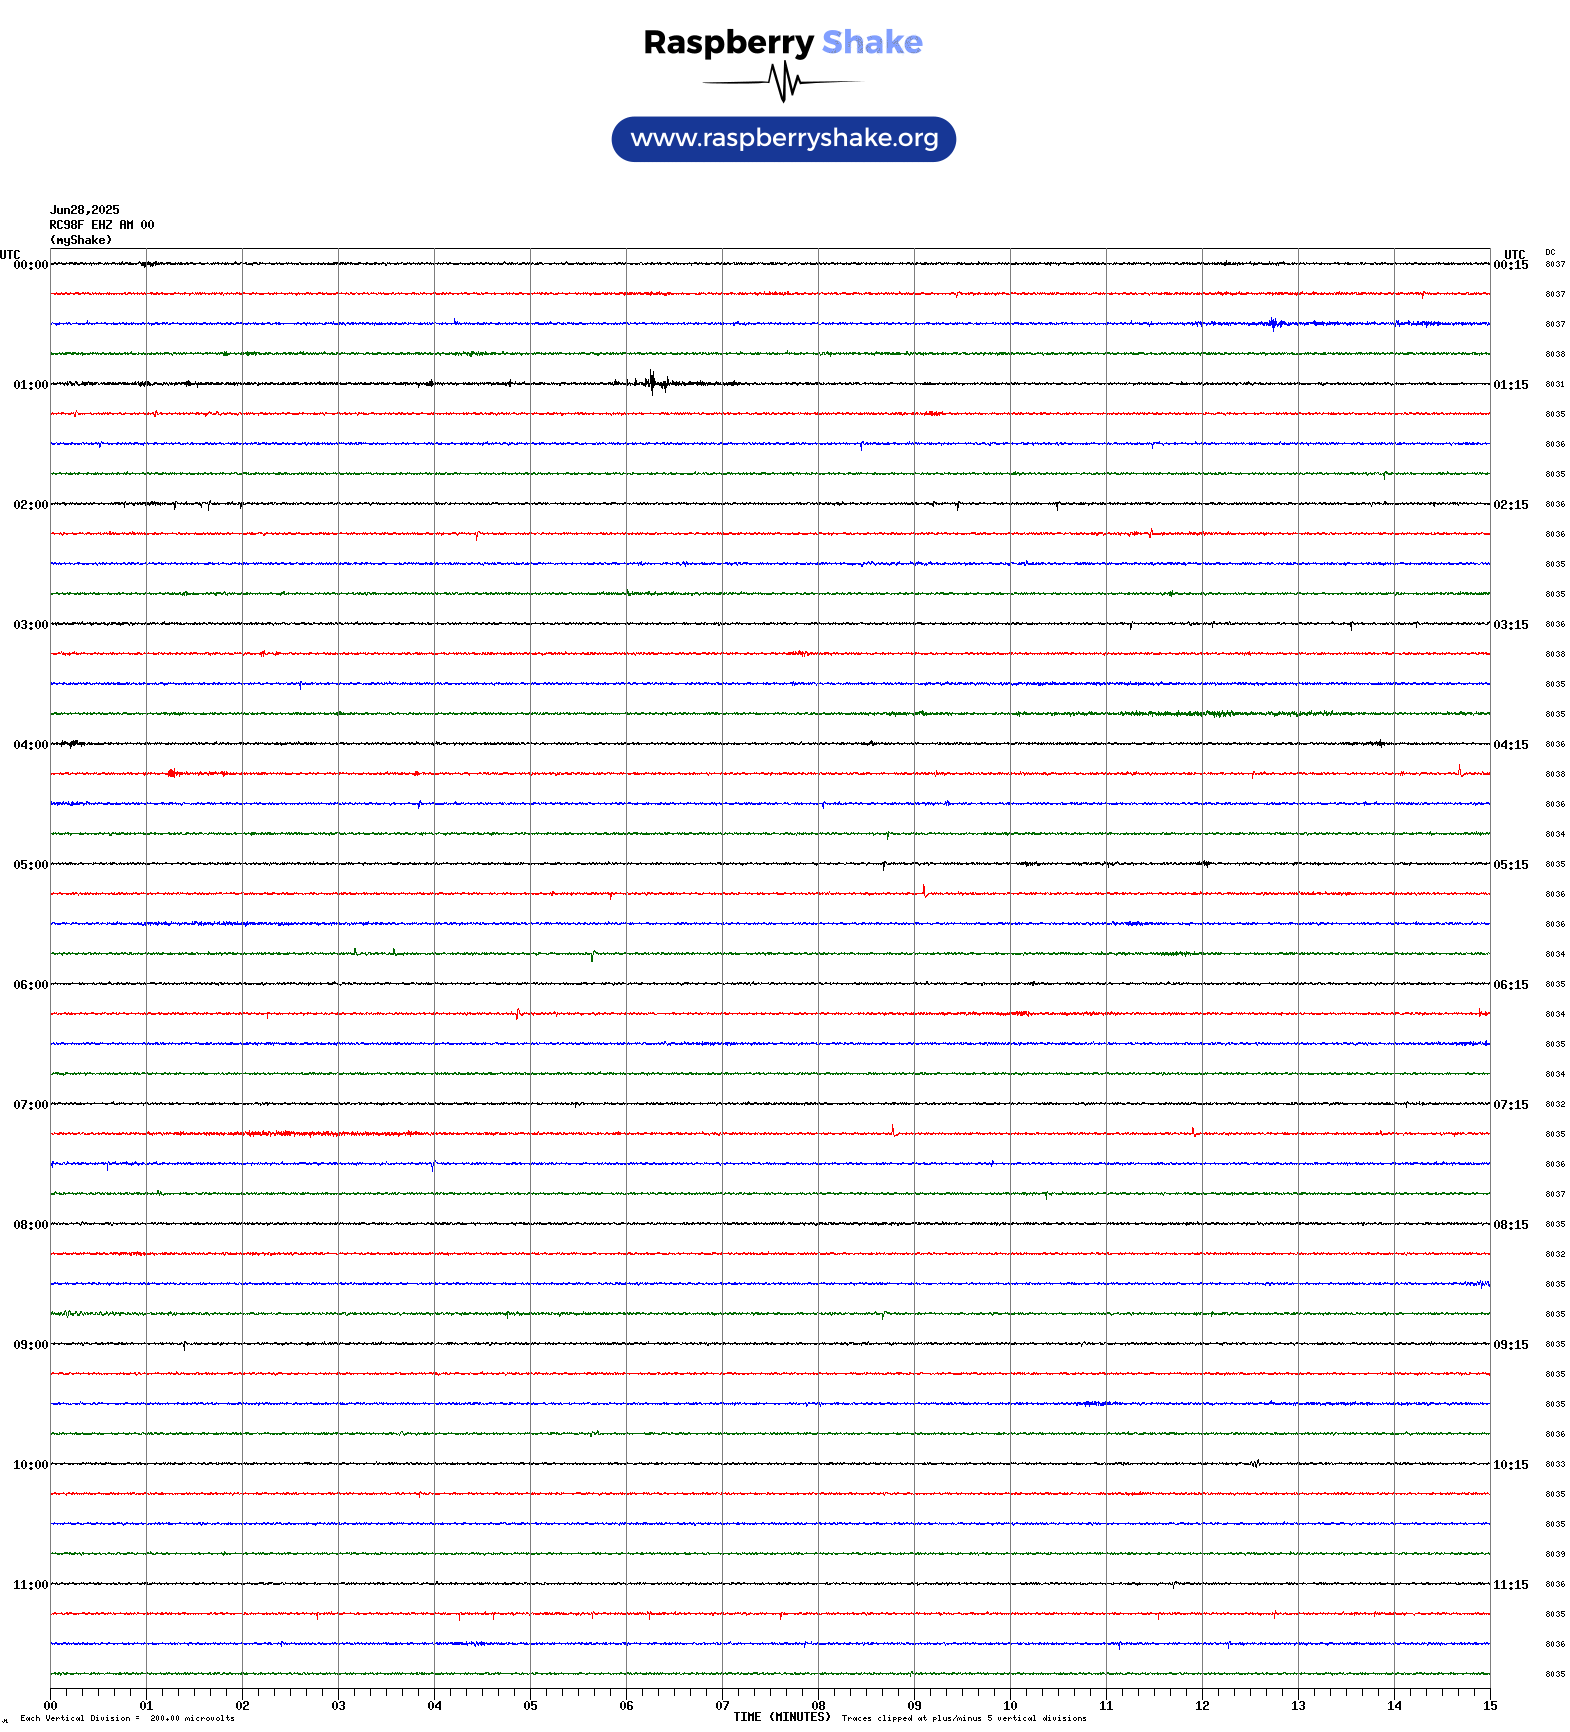This screenshot has width=1570, height=1732.
Task: Click the 04:15 label on the right axis
Action: point(1511,745)
